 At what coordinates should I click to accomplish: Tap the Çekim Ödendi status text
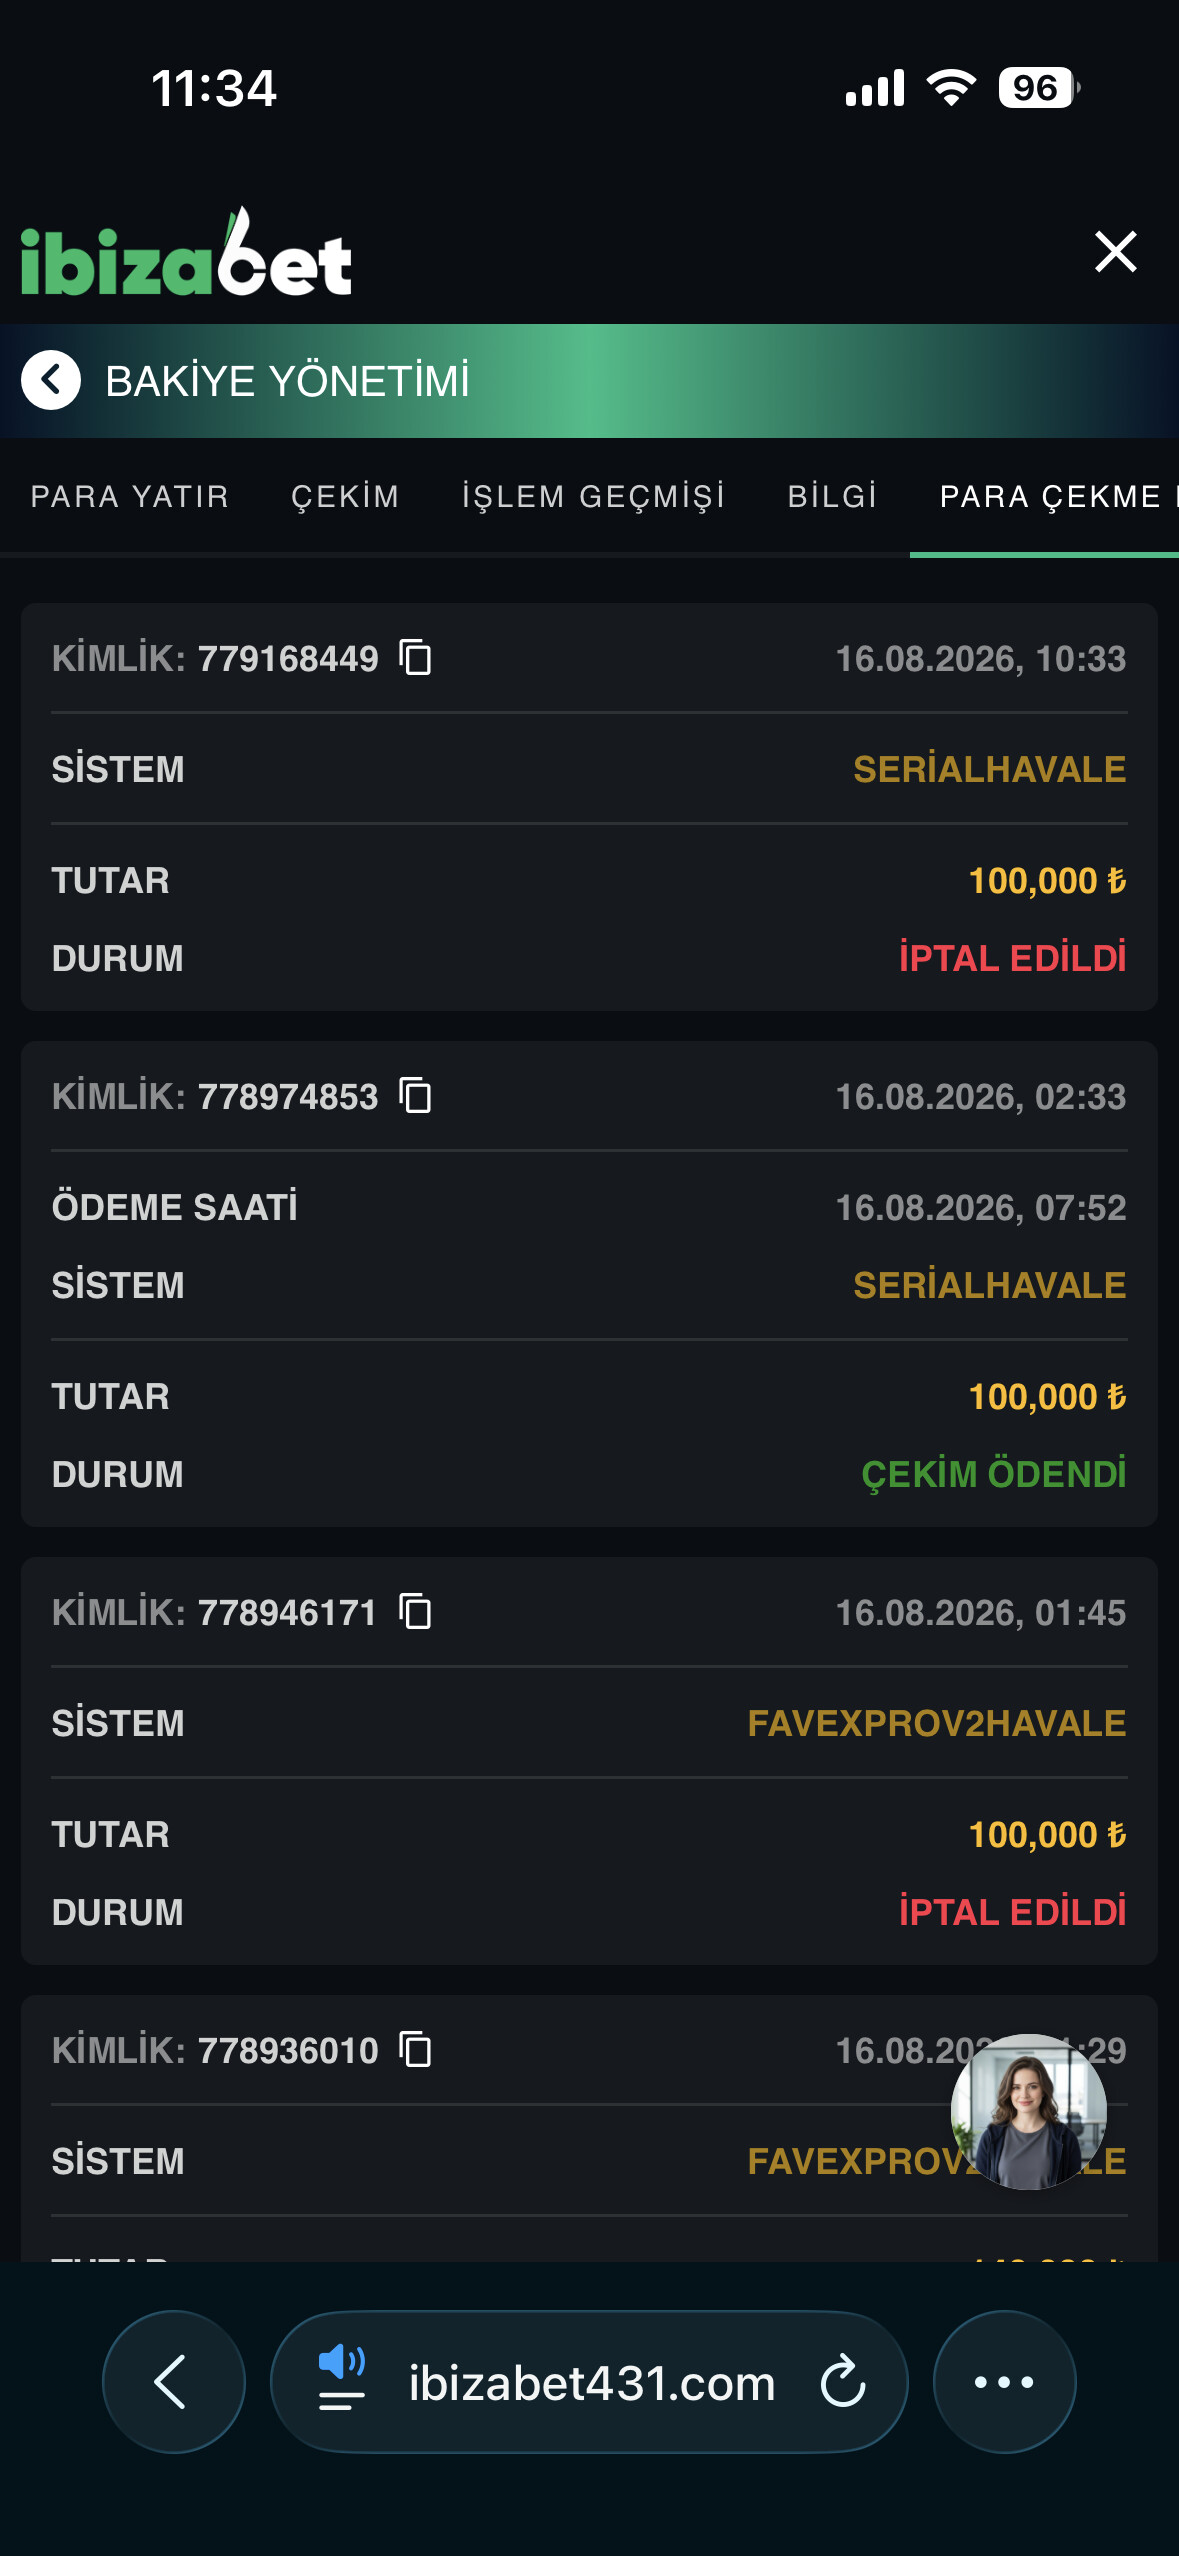tap(993, 1474)
